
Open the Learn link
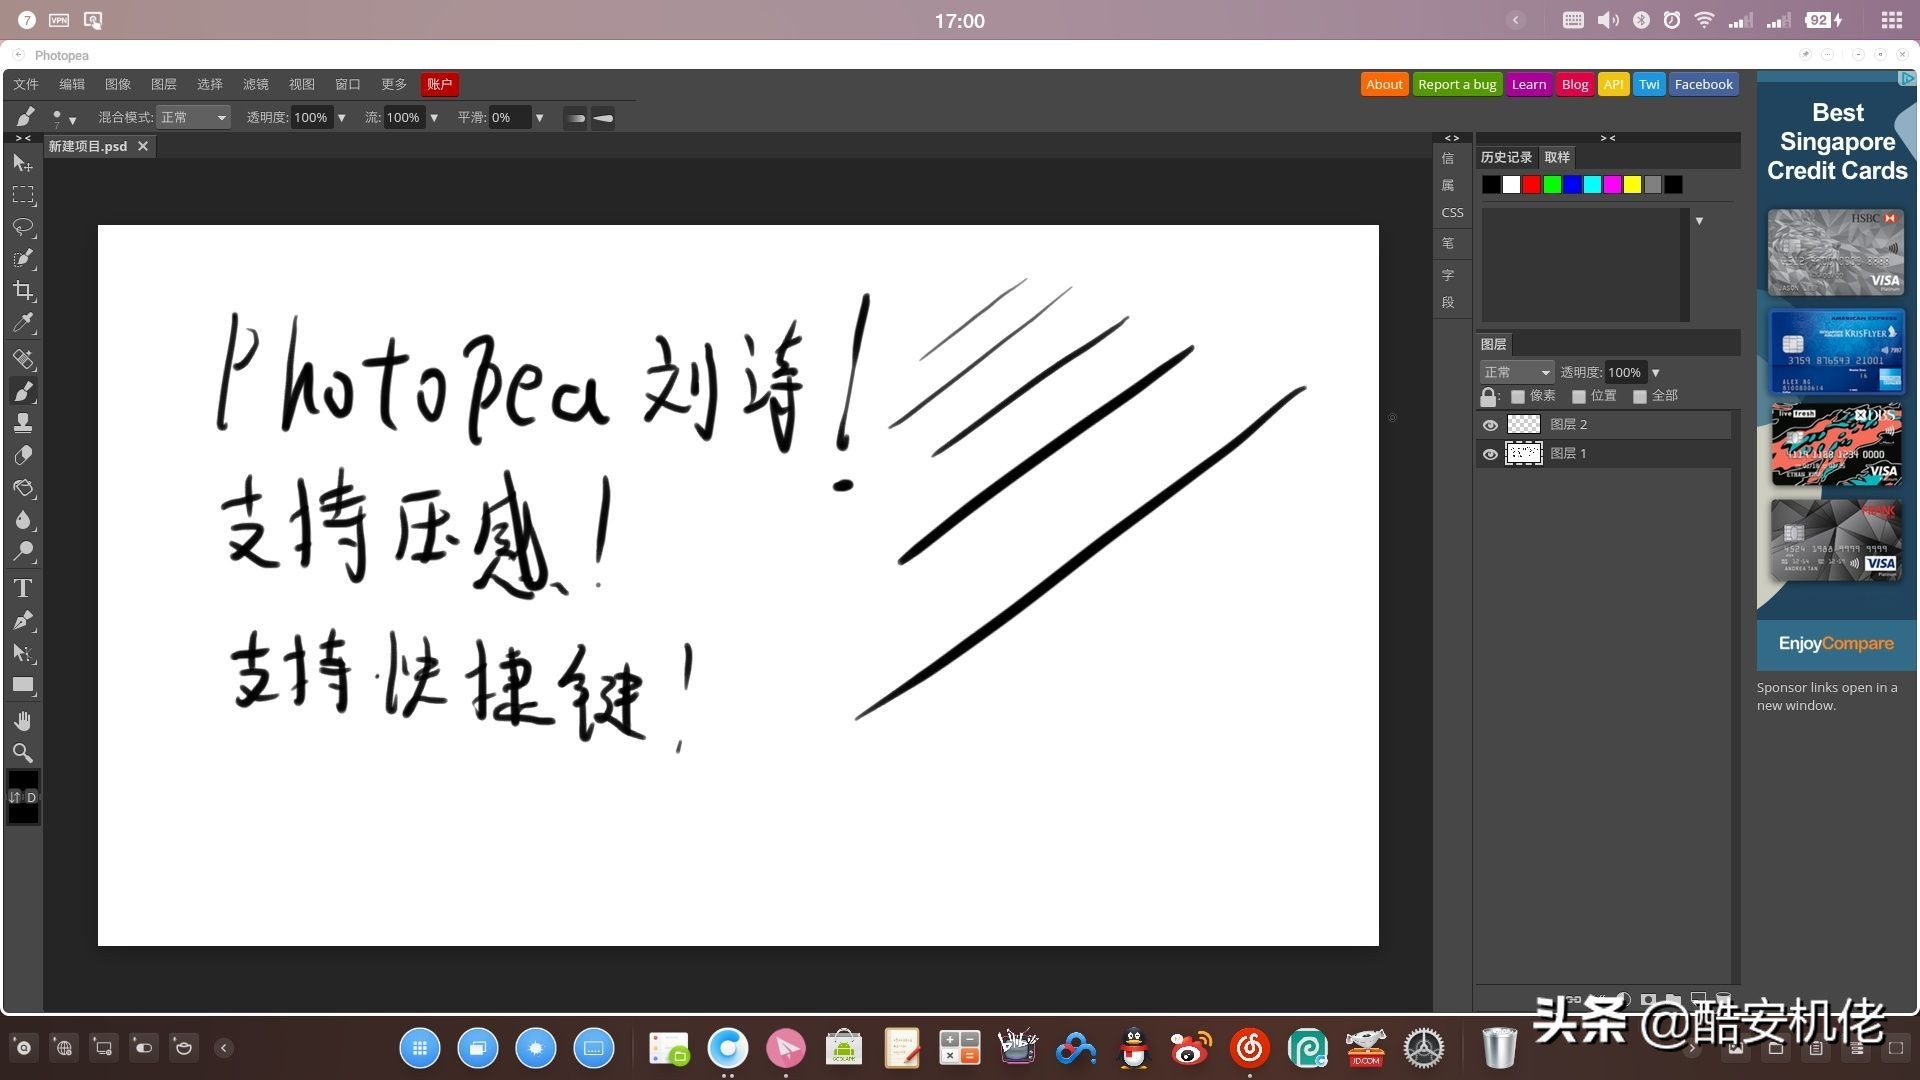click(x=1528, y=84)
